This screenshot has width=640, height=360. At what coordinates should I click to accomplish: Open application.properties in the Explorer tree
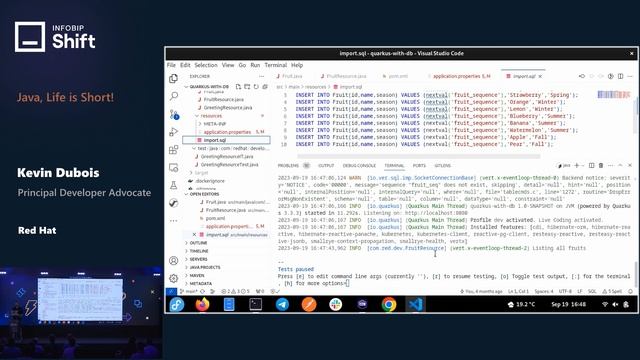(x=227, y=132)
